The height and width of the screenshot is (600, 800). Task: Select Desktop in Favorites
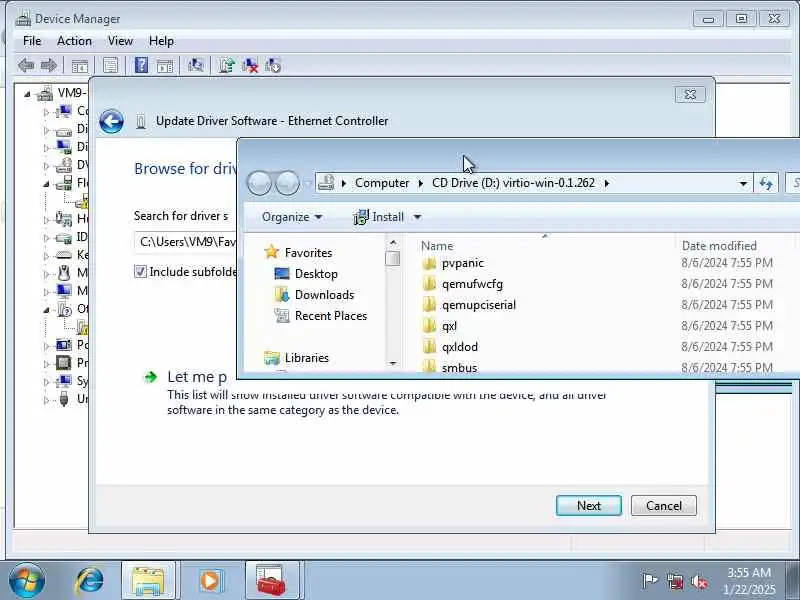pyautogui.click(x=316, y=274)
